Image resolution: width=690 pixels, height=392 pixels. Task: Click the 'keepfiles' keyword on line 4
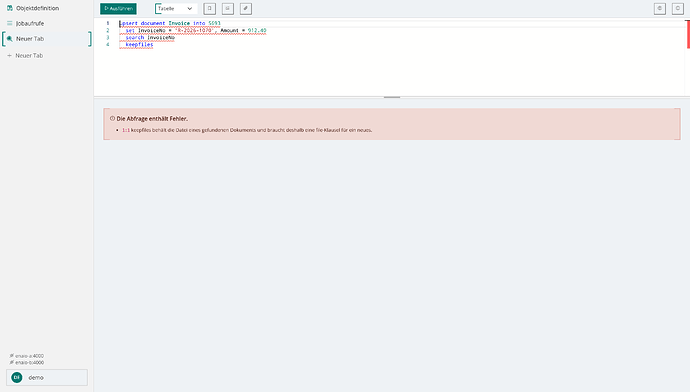139,44
